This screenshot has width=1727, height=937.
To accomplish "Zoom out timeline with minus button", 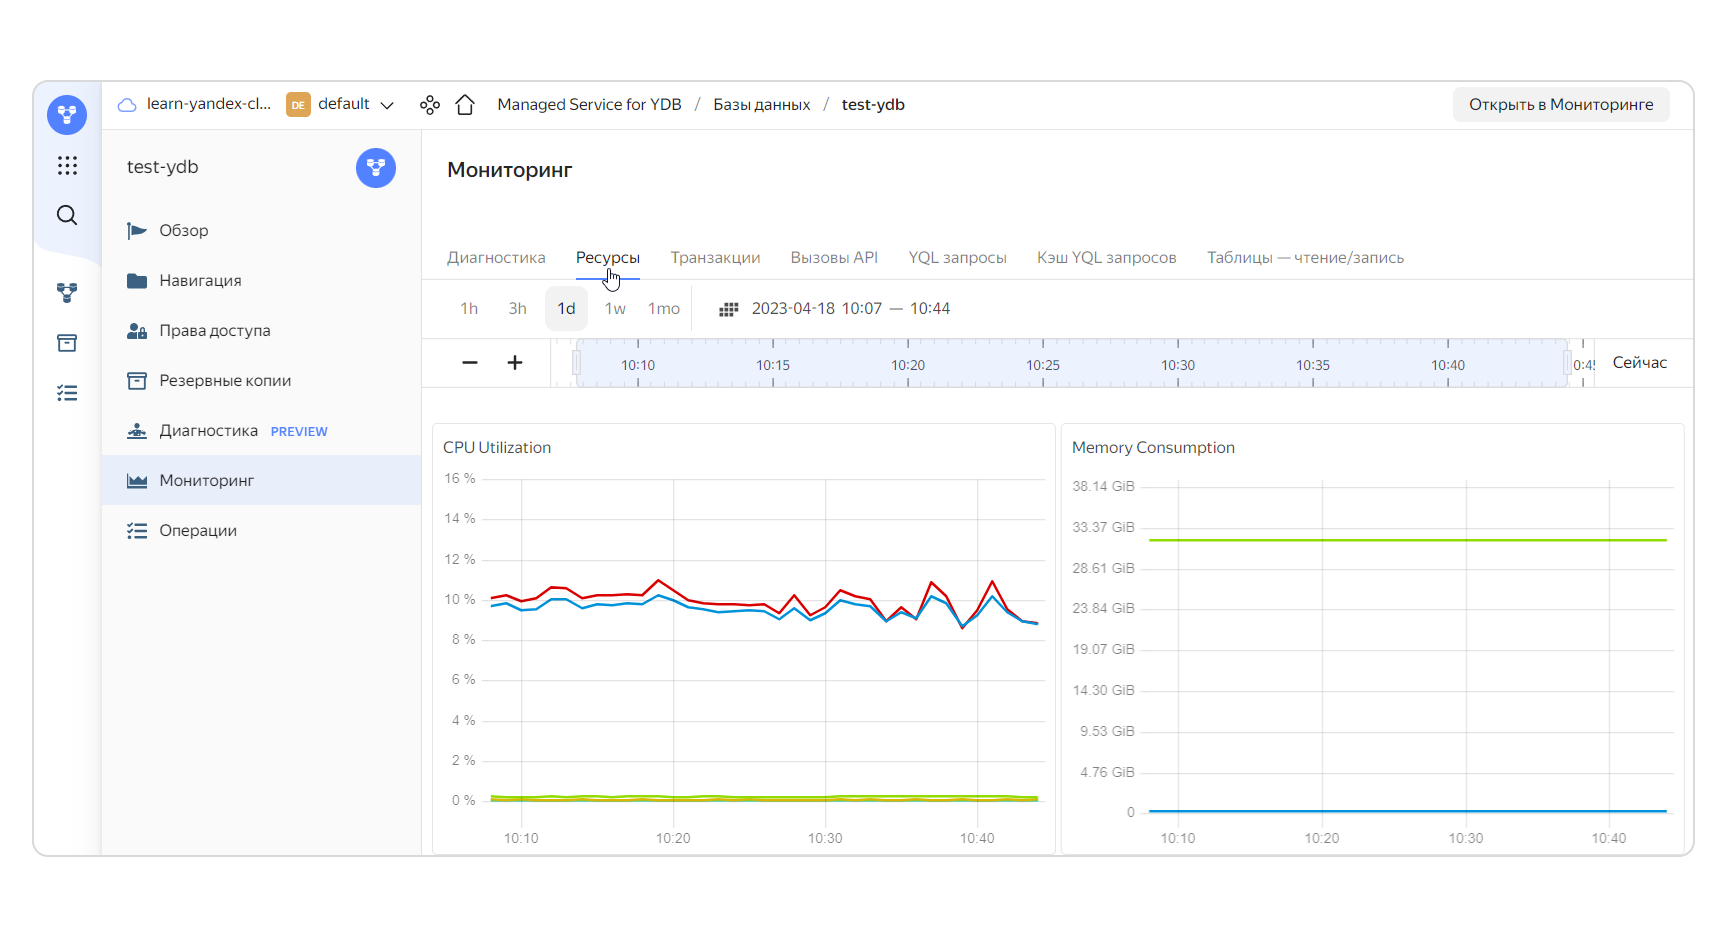I will 470,363.
